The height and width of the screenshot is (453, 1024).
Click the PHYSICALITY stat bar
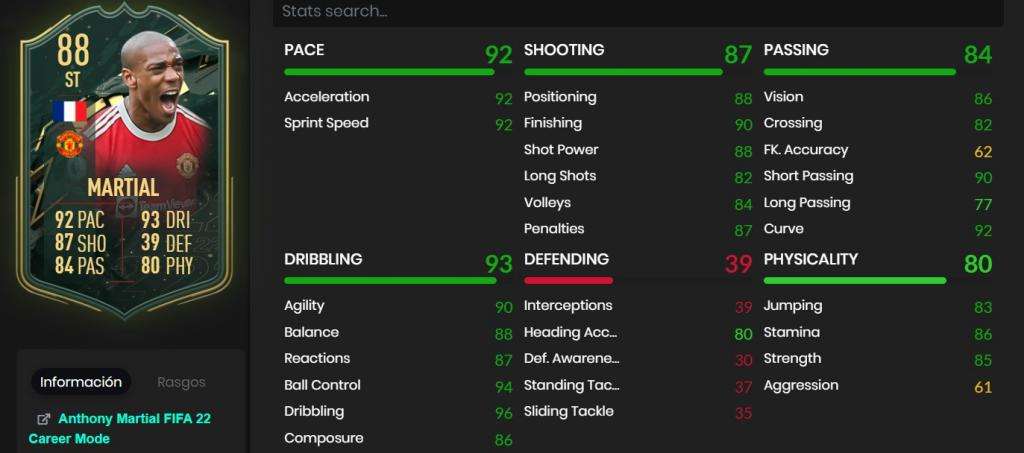855,281
